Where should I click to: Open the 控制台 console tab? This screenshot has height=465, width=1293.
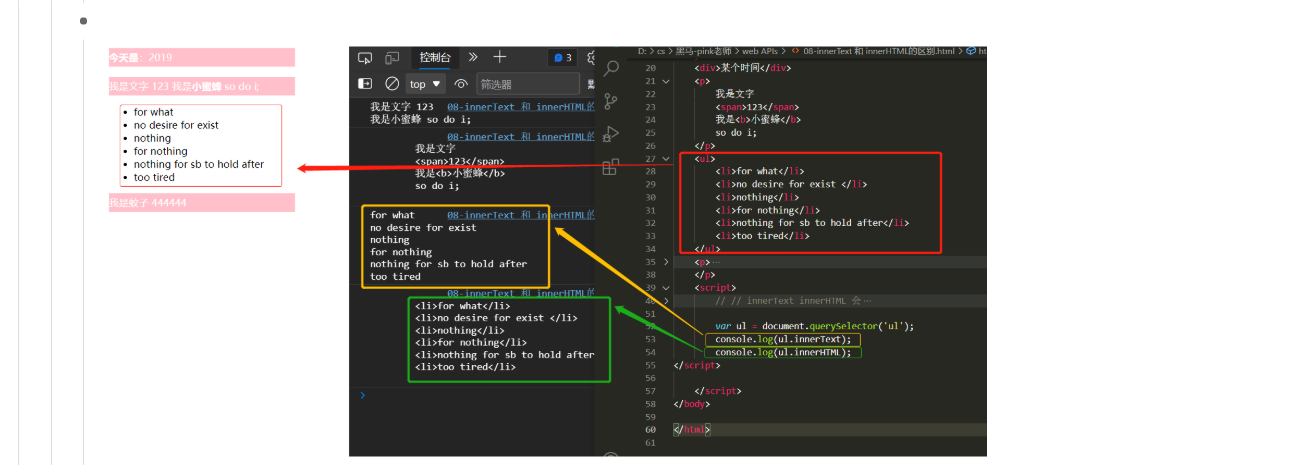[x=435, y=58]
